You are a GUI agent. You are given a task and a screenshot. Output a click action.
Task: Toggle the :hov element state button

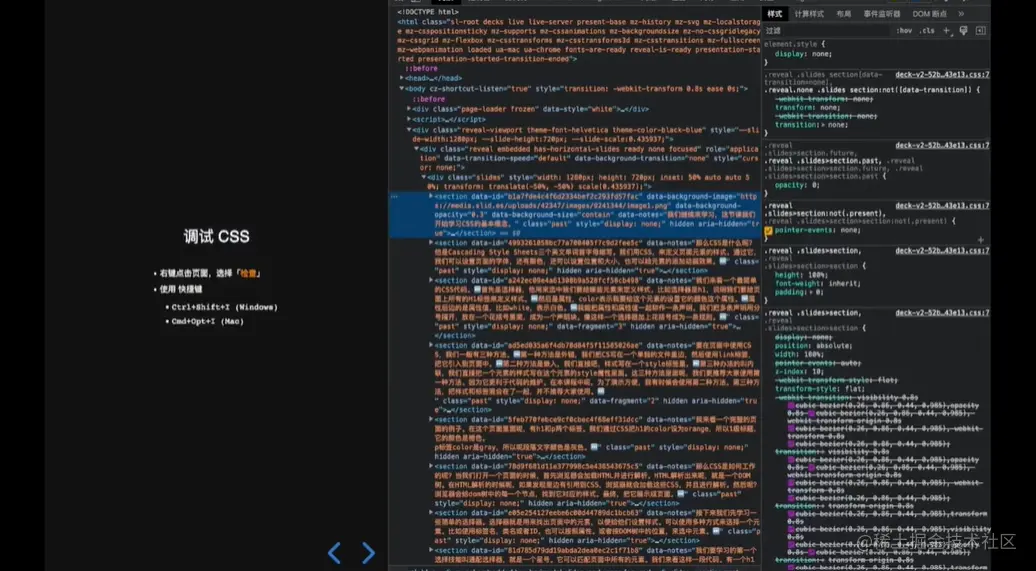click(904, 30)
